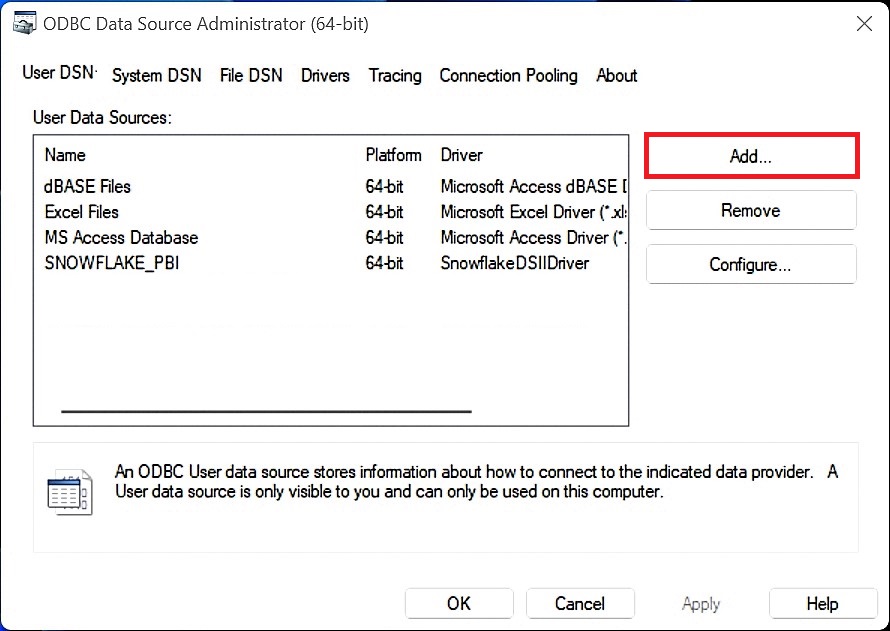Click 64-bit platform cell for MS Access Database
Screen dimensions: 890x631
384,237
